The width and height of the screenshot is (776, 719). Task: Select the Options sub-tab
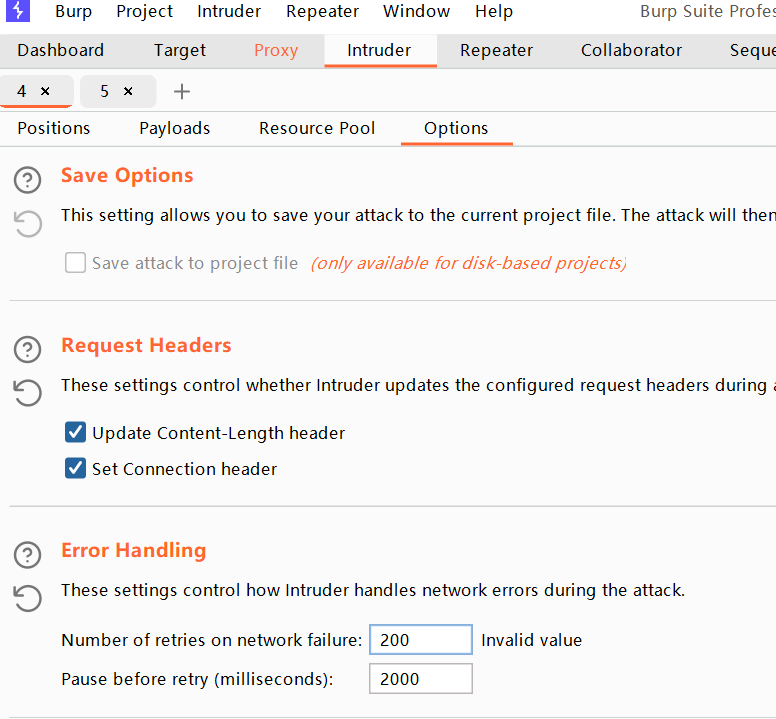coord(456,128)
